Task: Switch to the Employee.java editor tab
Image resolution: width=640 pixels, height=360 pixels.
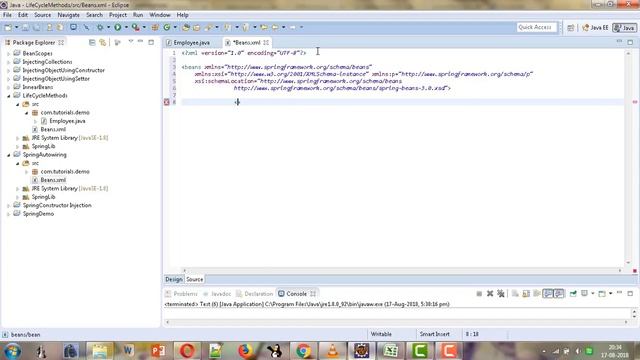Action: [x=188, y=42]
